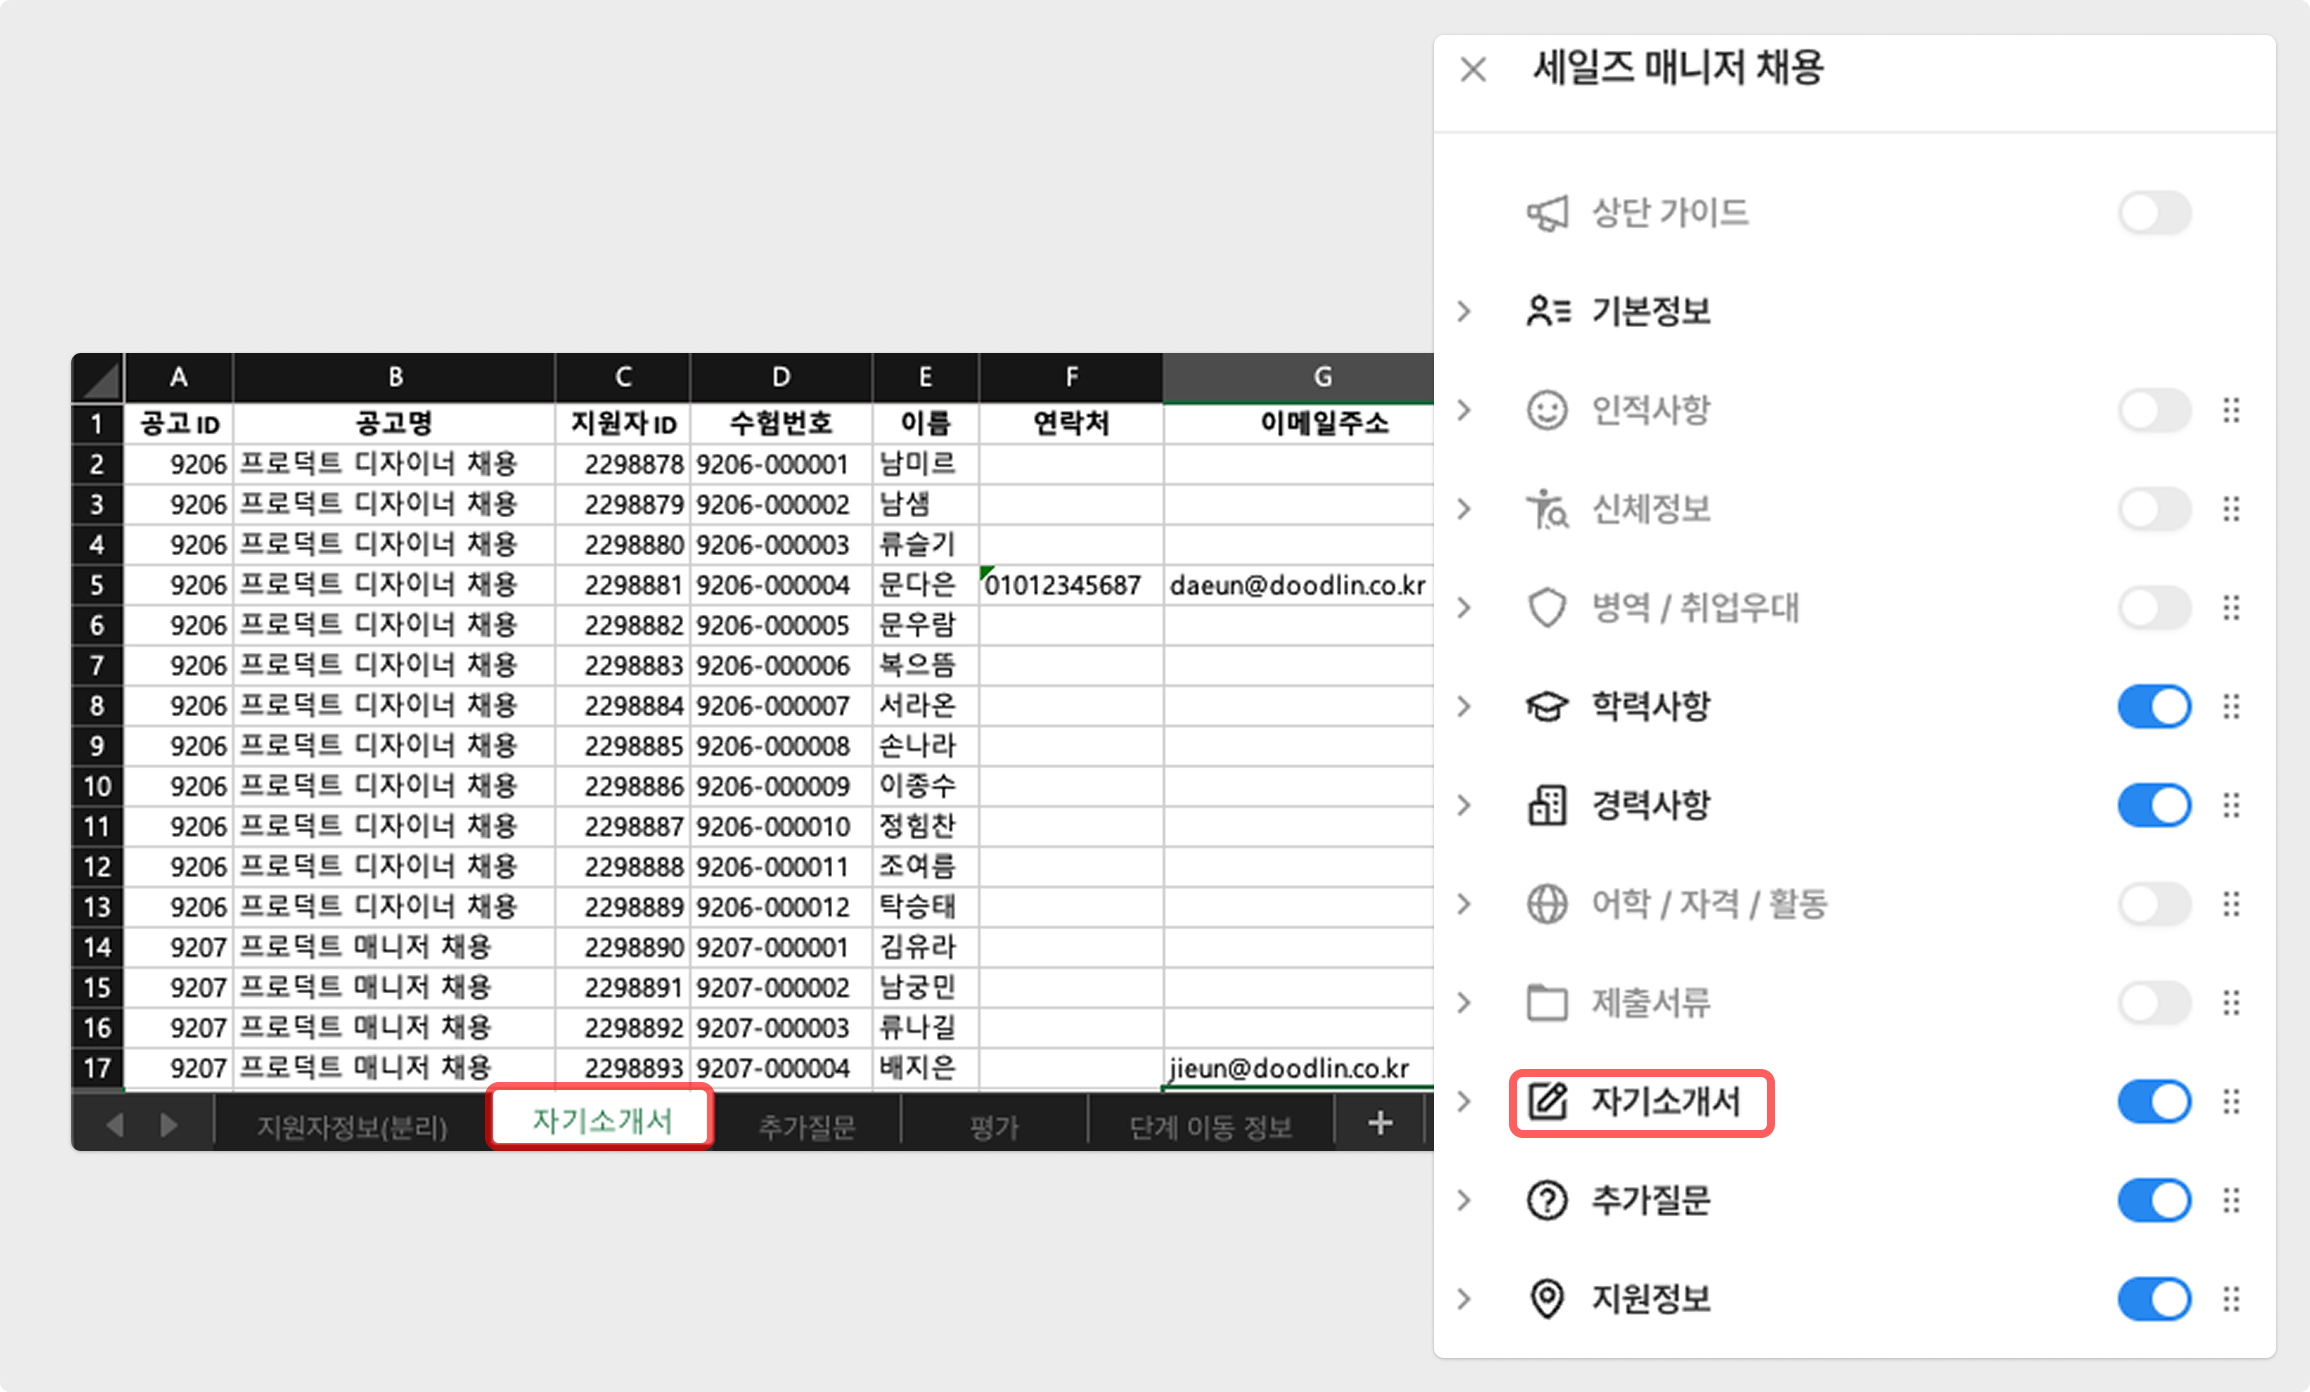Click the drag handle for 신체정보

(x=2231, y=509)
